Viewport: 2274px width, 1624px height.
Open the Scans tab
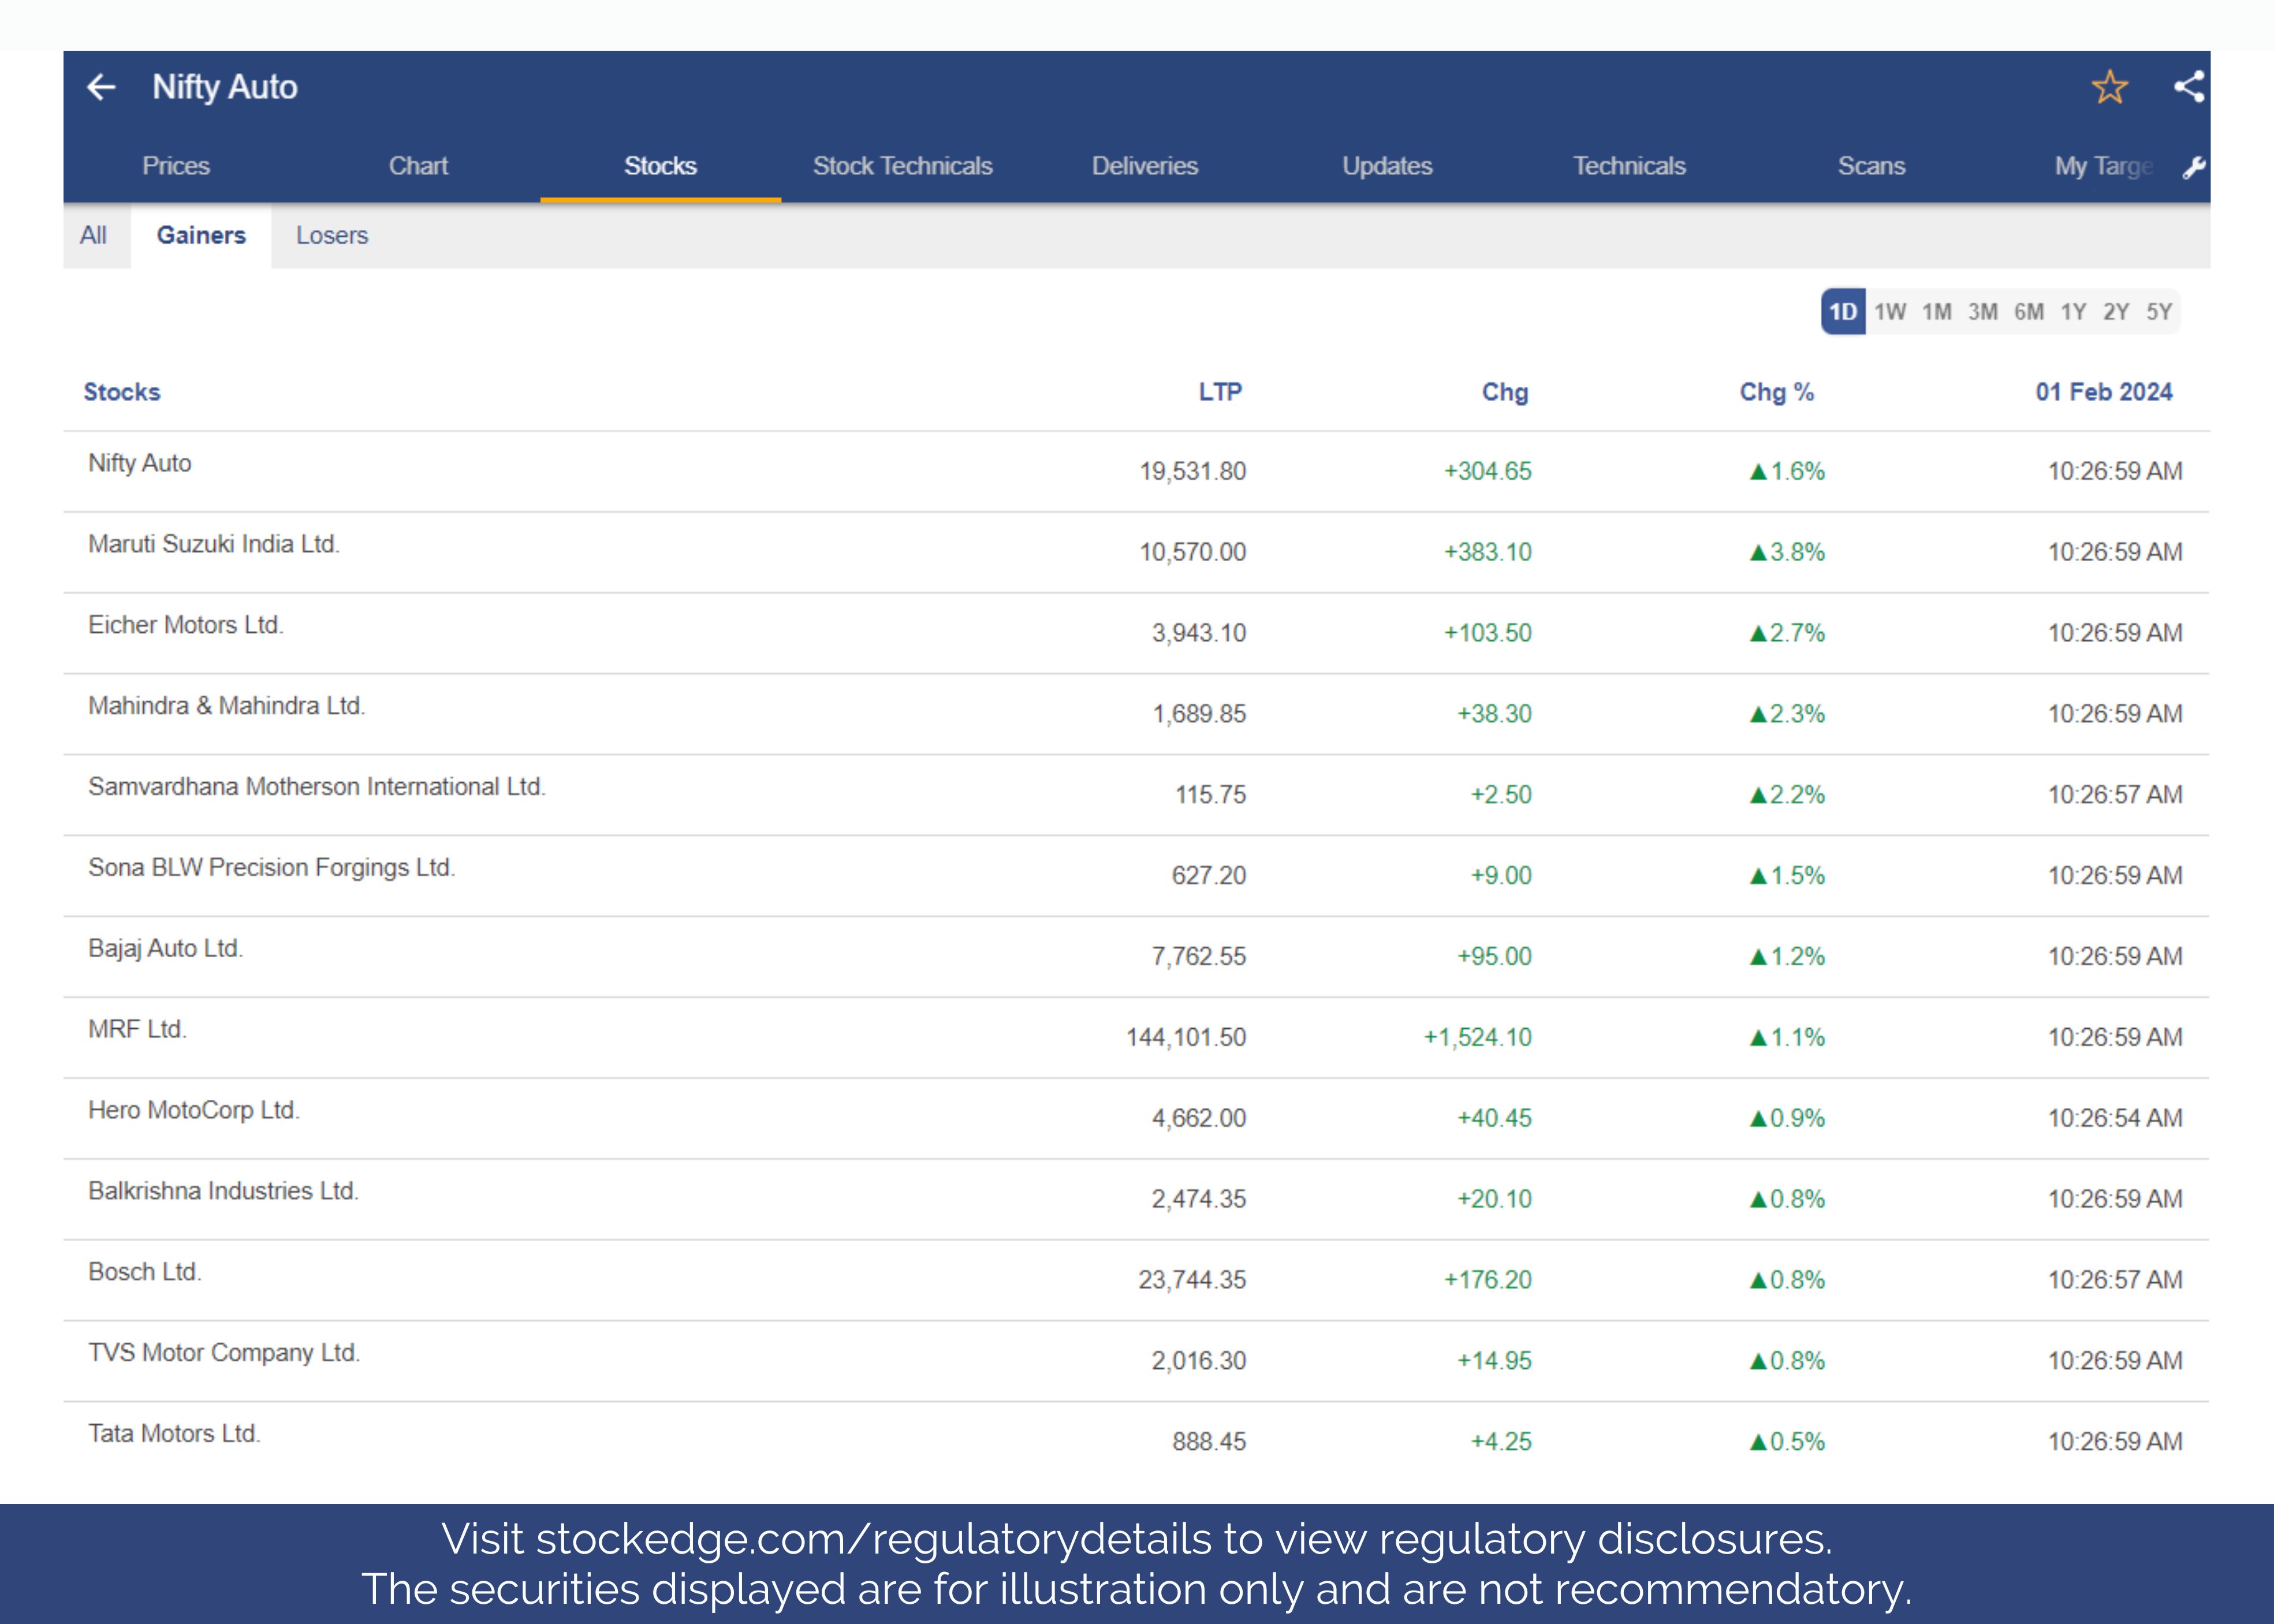tap(1871, 166)
